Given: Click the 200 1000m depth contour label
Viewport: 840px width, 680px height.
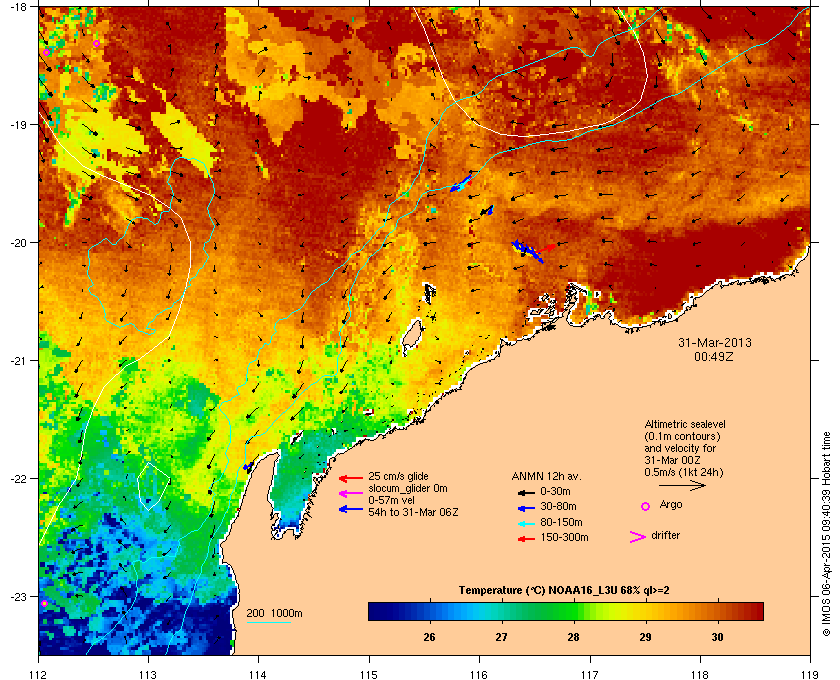Looking at the screenshot, I should coord(274,614).
